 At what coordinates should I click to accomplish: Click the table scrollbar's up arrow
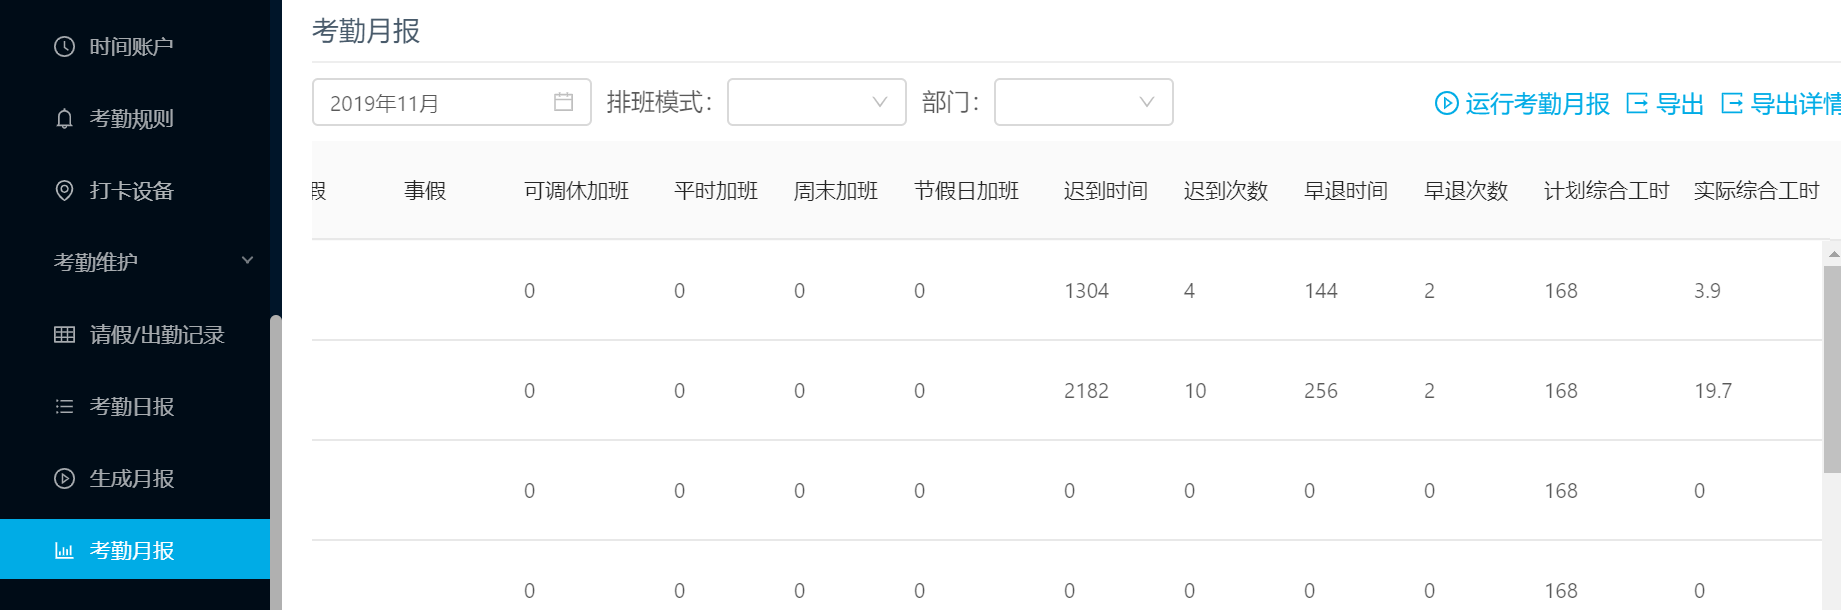click(x=1833, y=254)
